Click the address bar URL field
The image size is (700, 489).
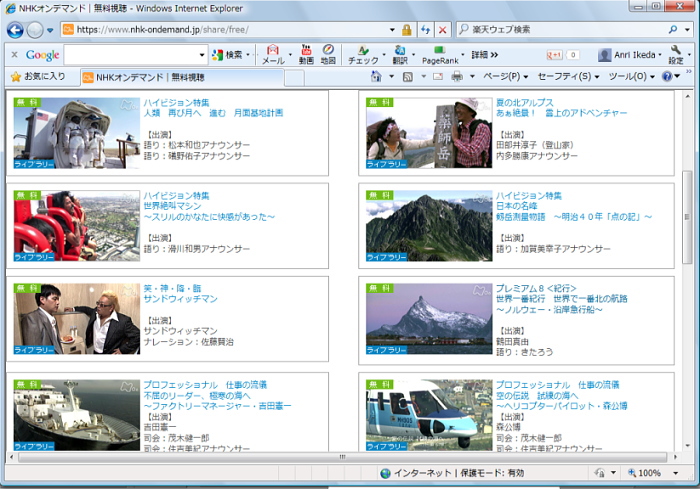(x=223, y=30)
